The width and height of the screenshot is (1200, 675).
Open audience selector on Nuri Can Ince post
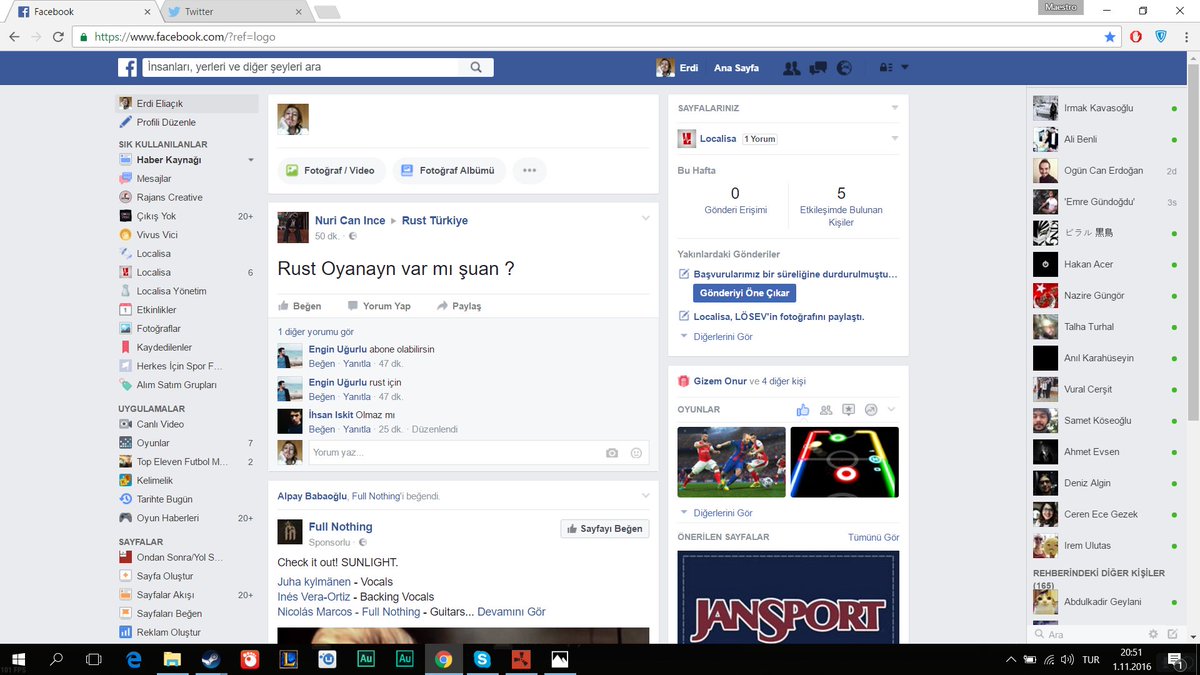coord(352,236)
